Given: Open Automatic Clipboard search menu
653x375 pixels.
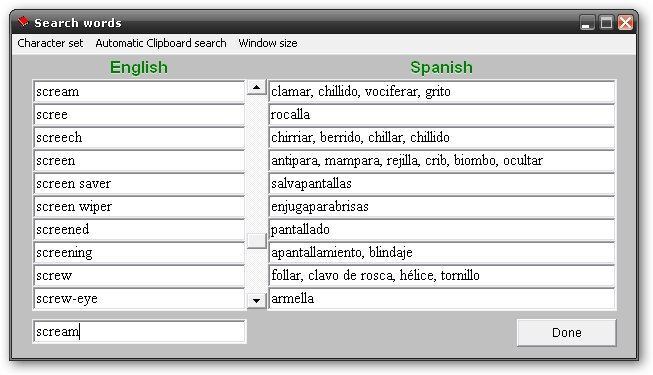Looking at the screenshot, I should pyautogui.click(x=161, y=43).
